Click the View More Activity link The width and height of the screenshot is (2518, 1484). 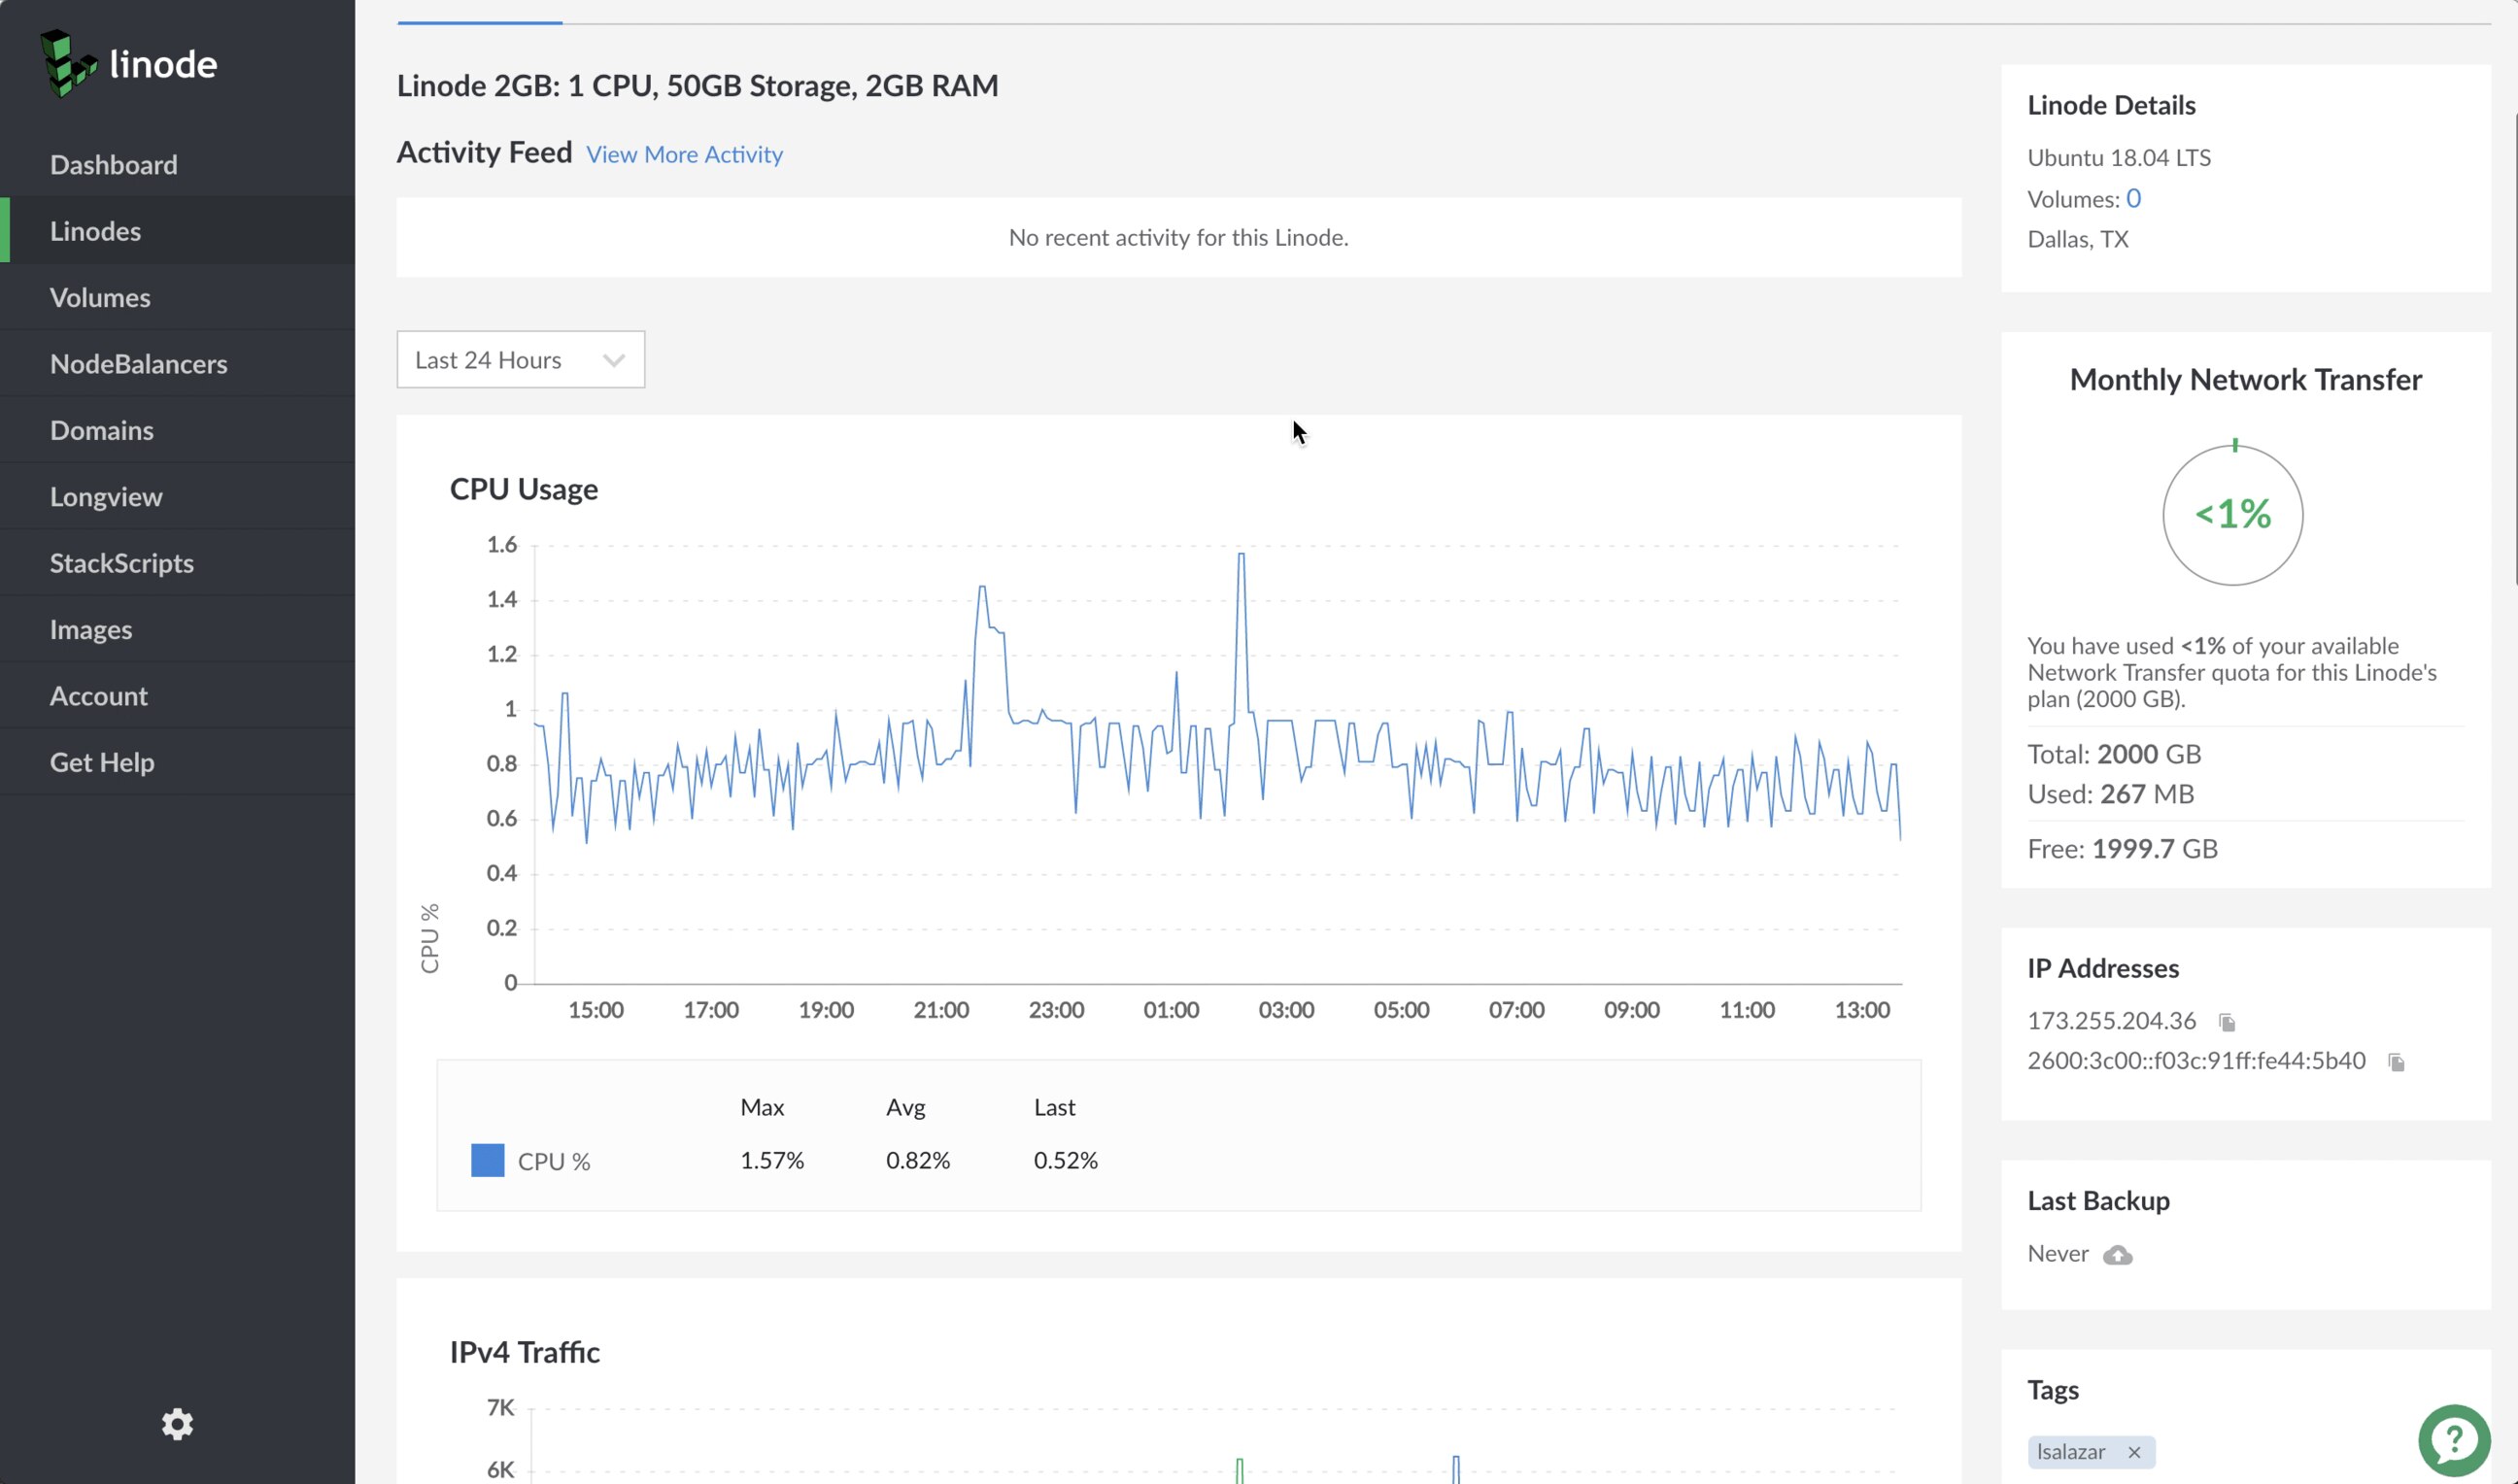(x=684, y=155)
